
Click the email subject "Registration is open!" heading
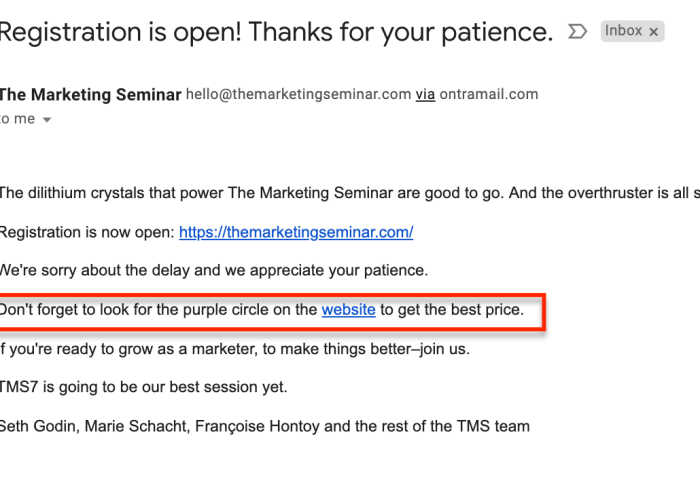pos(276,32)
